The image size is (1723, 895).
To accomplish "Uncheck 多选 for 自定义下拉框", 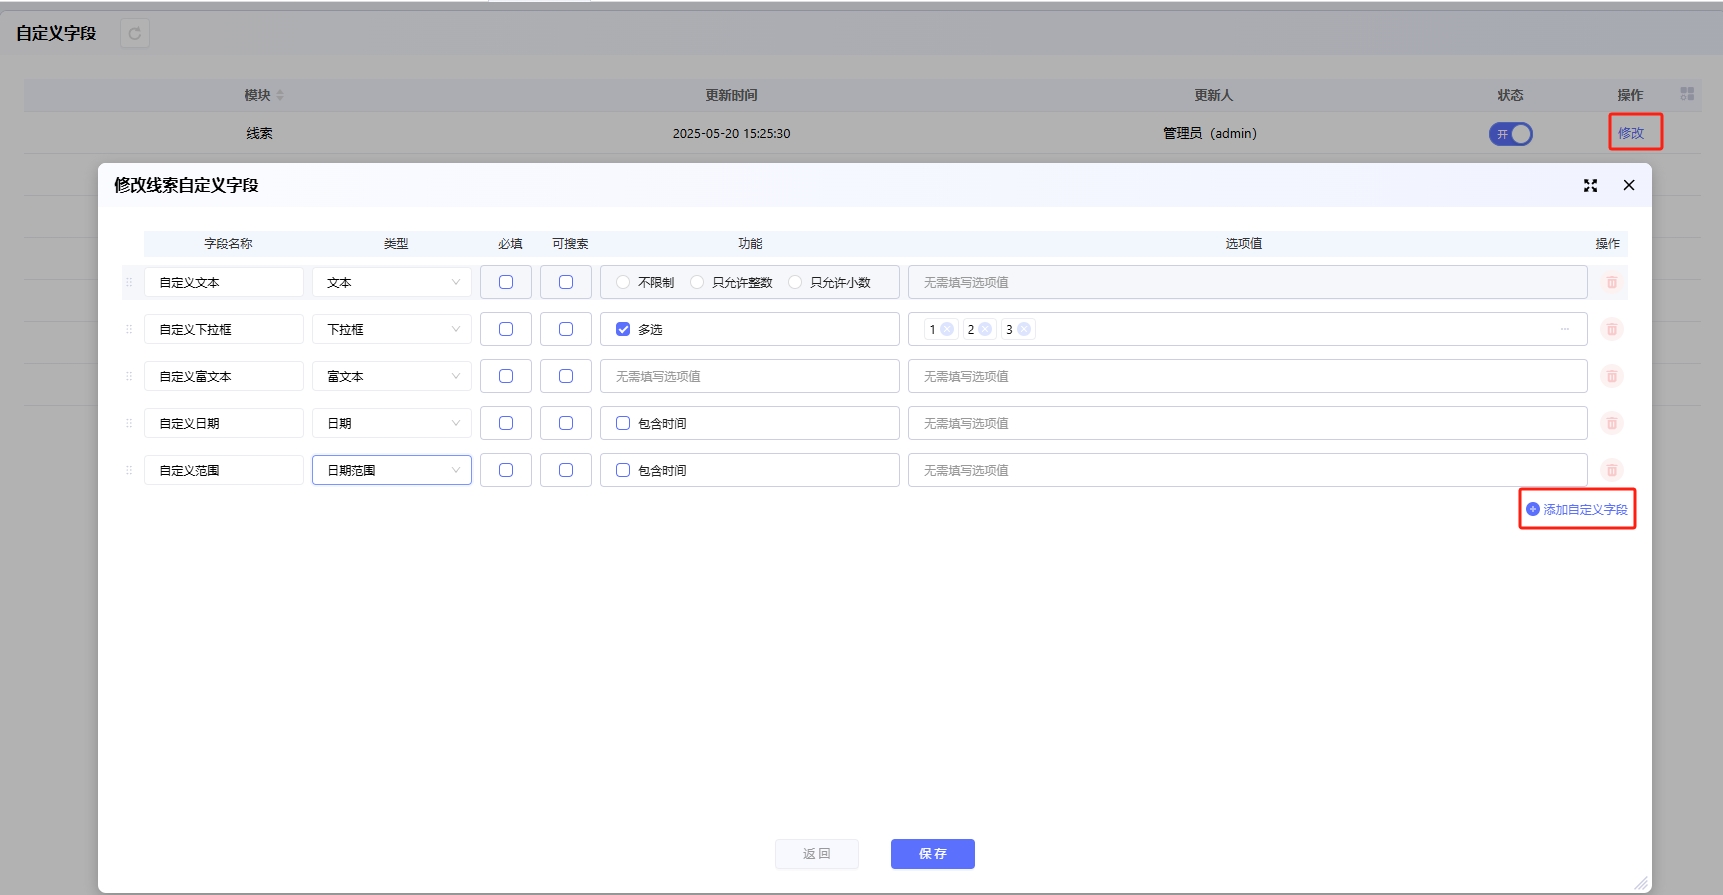I will [623, 330].
